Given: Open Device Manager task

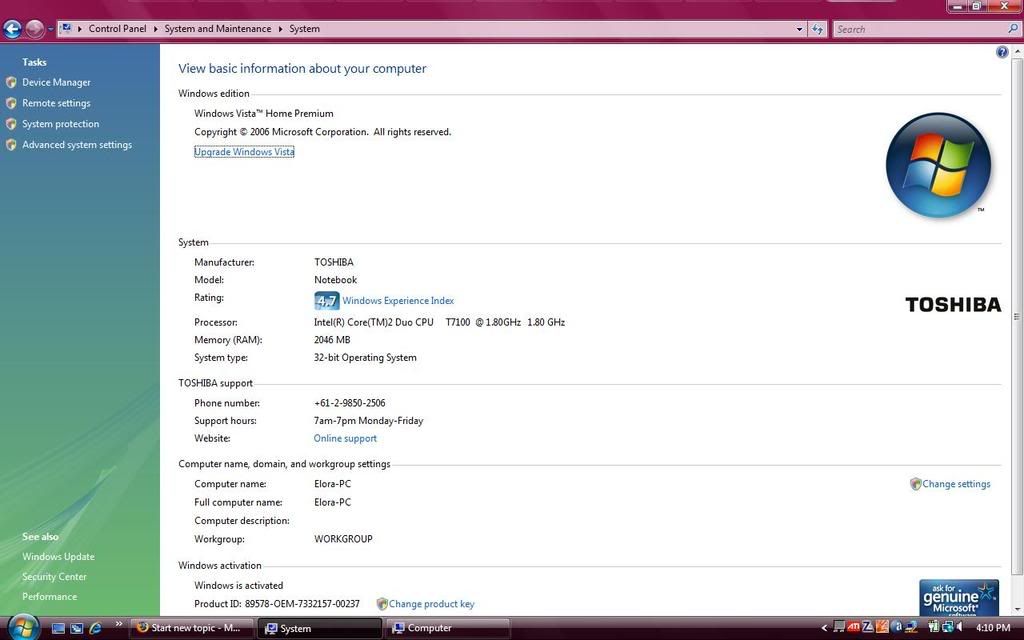Looking at the screenshot, I should click(x=56, y=82).
